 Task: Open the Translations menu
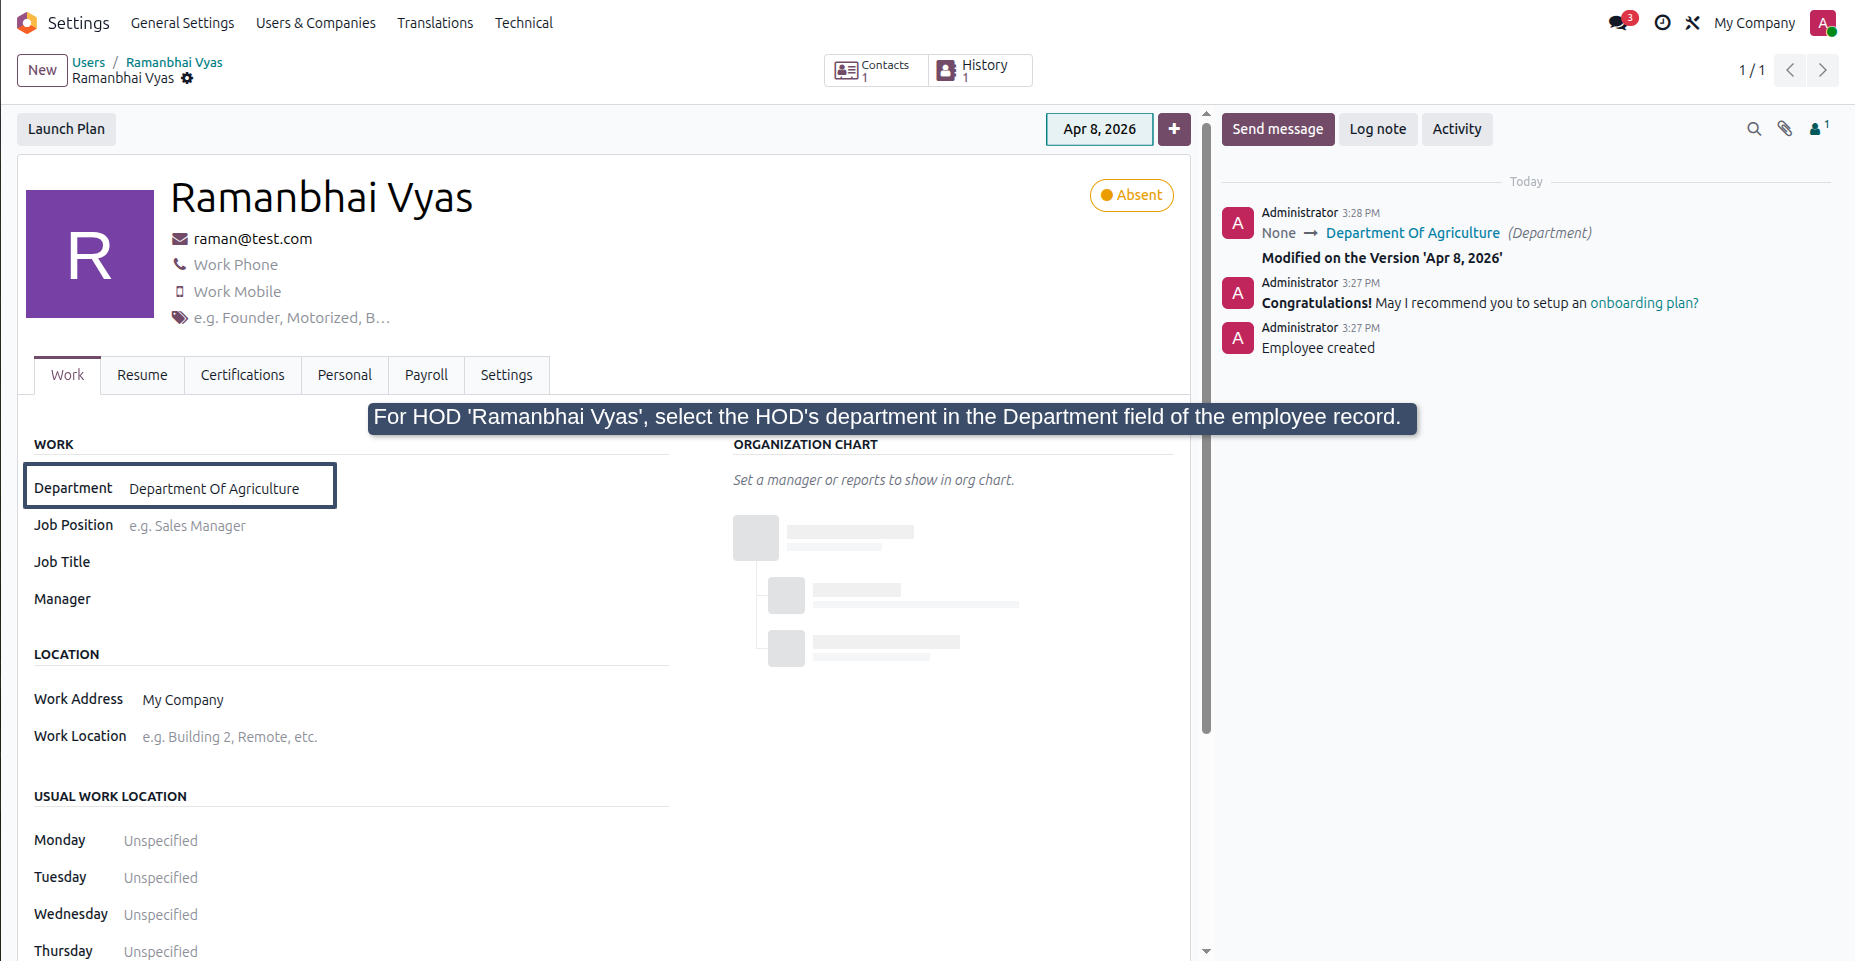[435, 22]
